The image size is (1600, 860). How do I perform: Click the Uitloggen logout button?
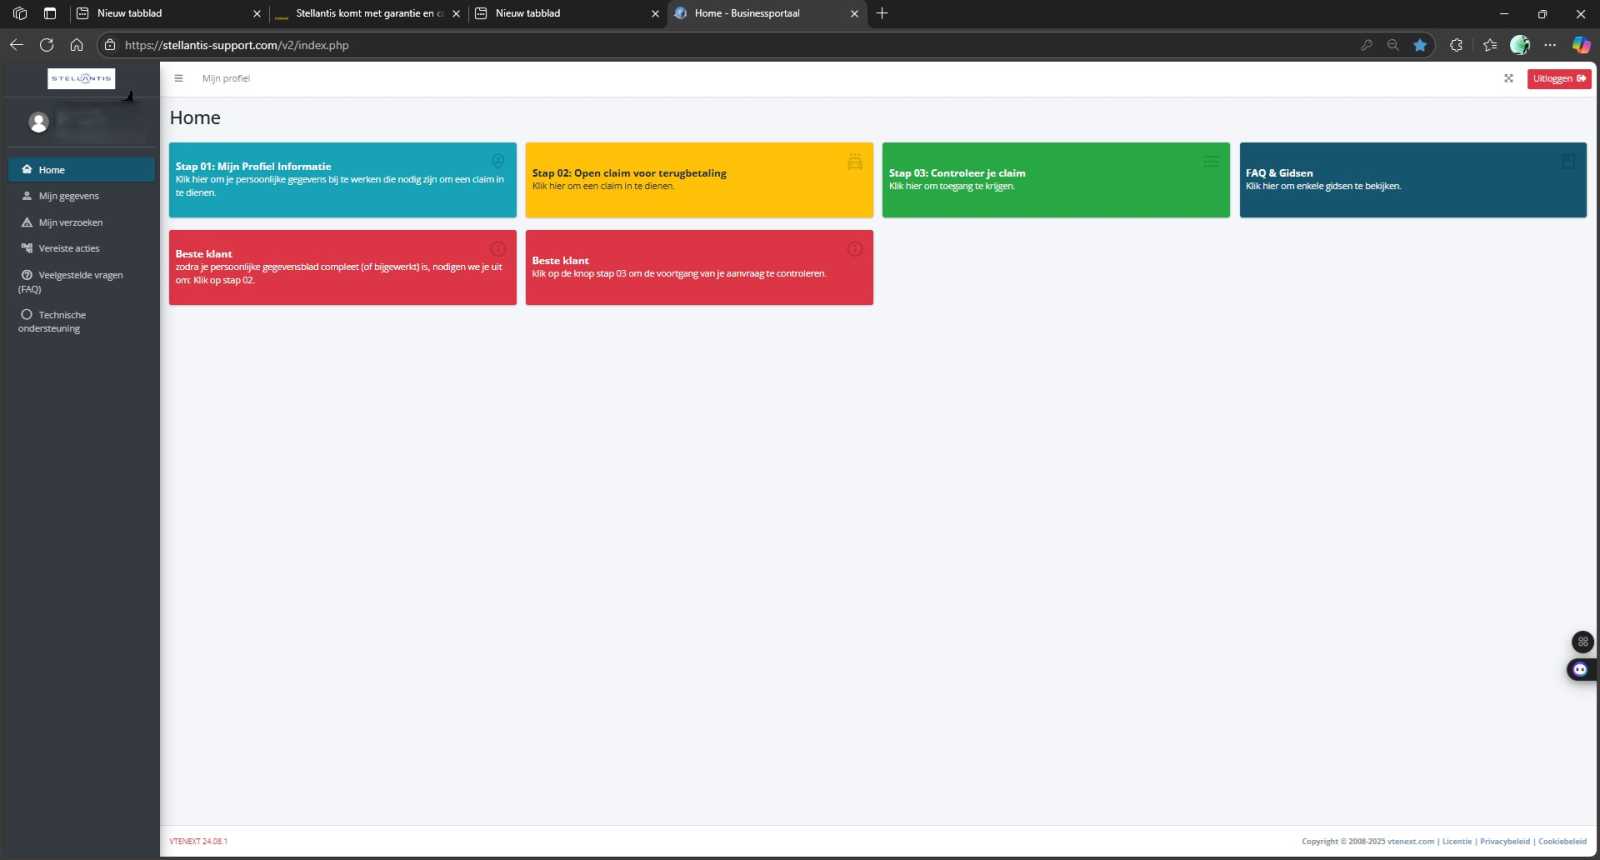click(x=1559, y=78)
